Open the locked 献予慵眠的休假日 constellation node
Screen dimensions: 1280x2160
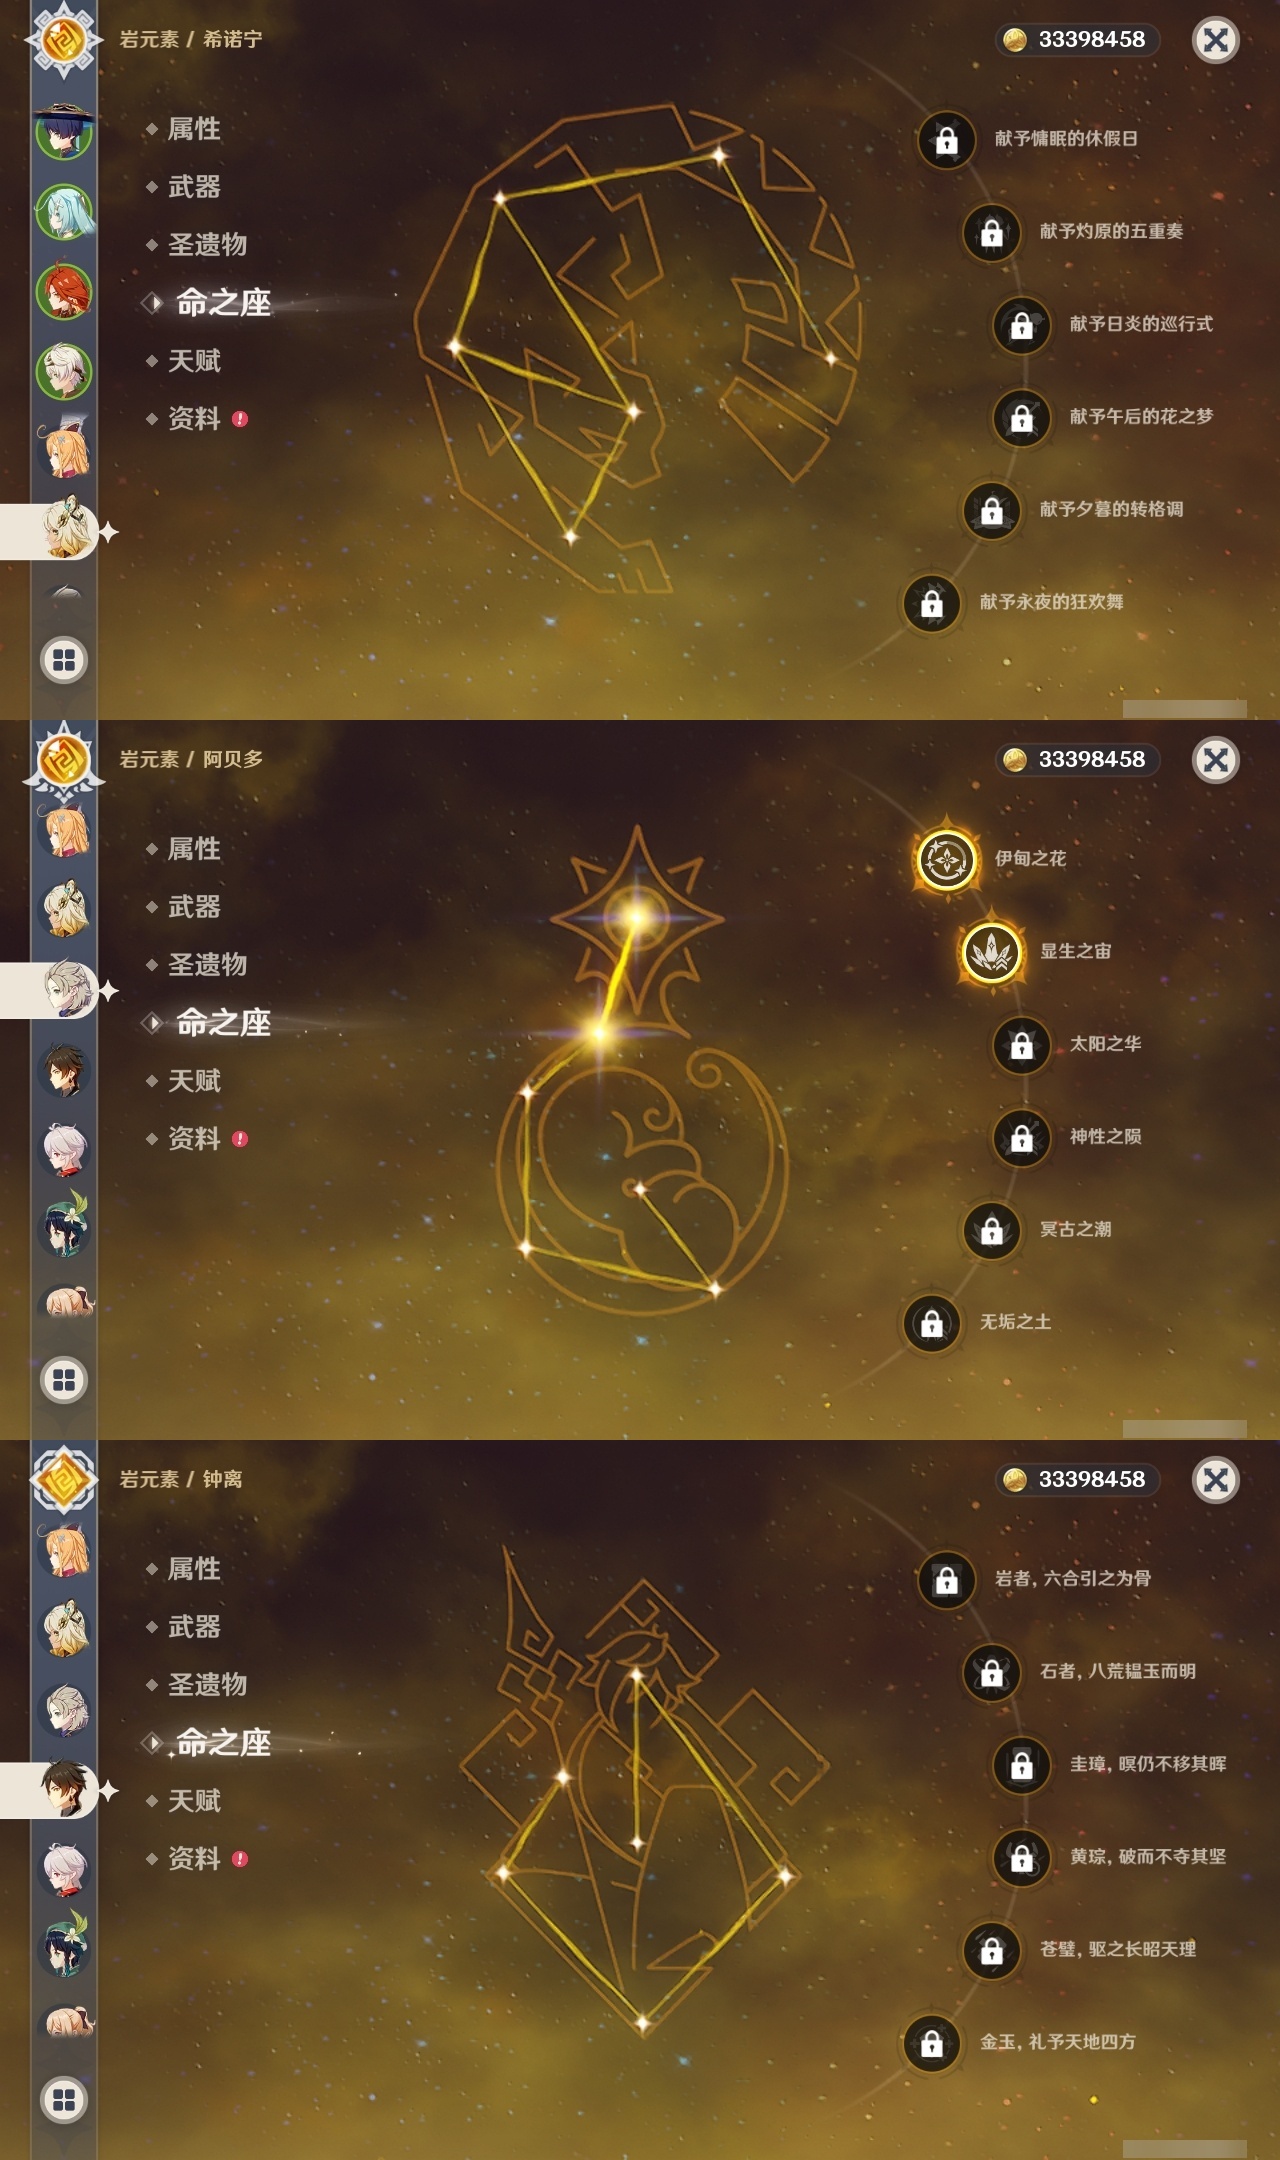point(946,140)
